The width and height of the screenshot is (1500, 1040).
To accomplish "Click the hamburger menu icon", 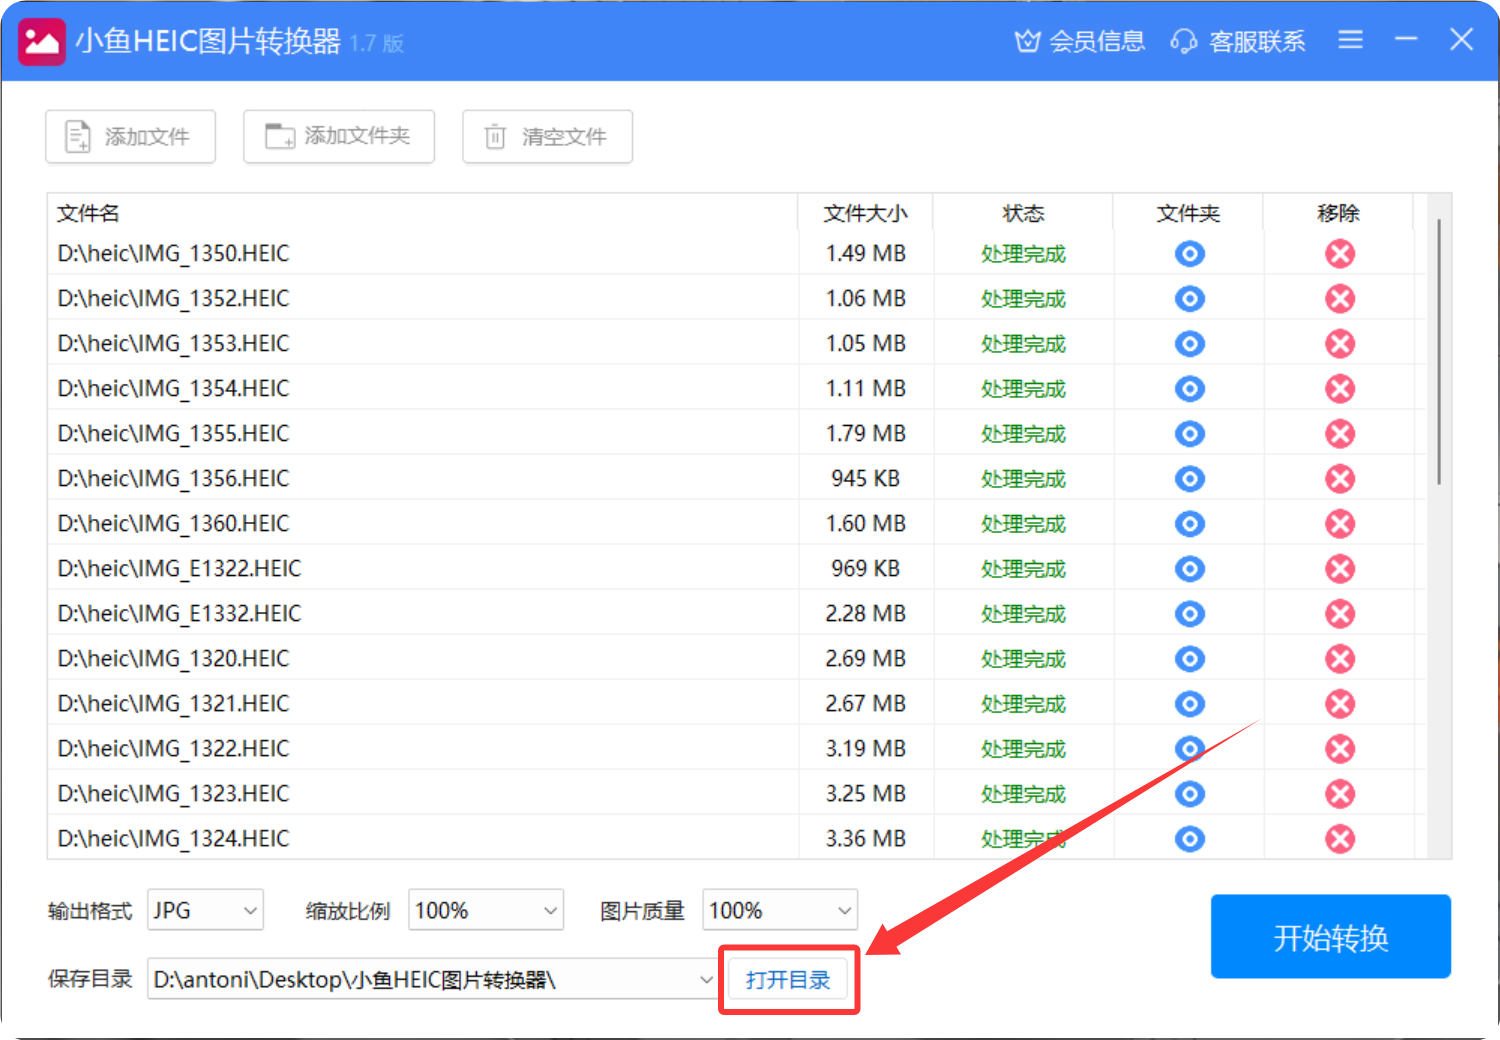I will point(1350,40).
